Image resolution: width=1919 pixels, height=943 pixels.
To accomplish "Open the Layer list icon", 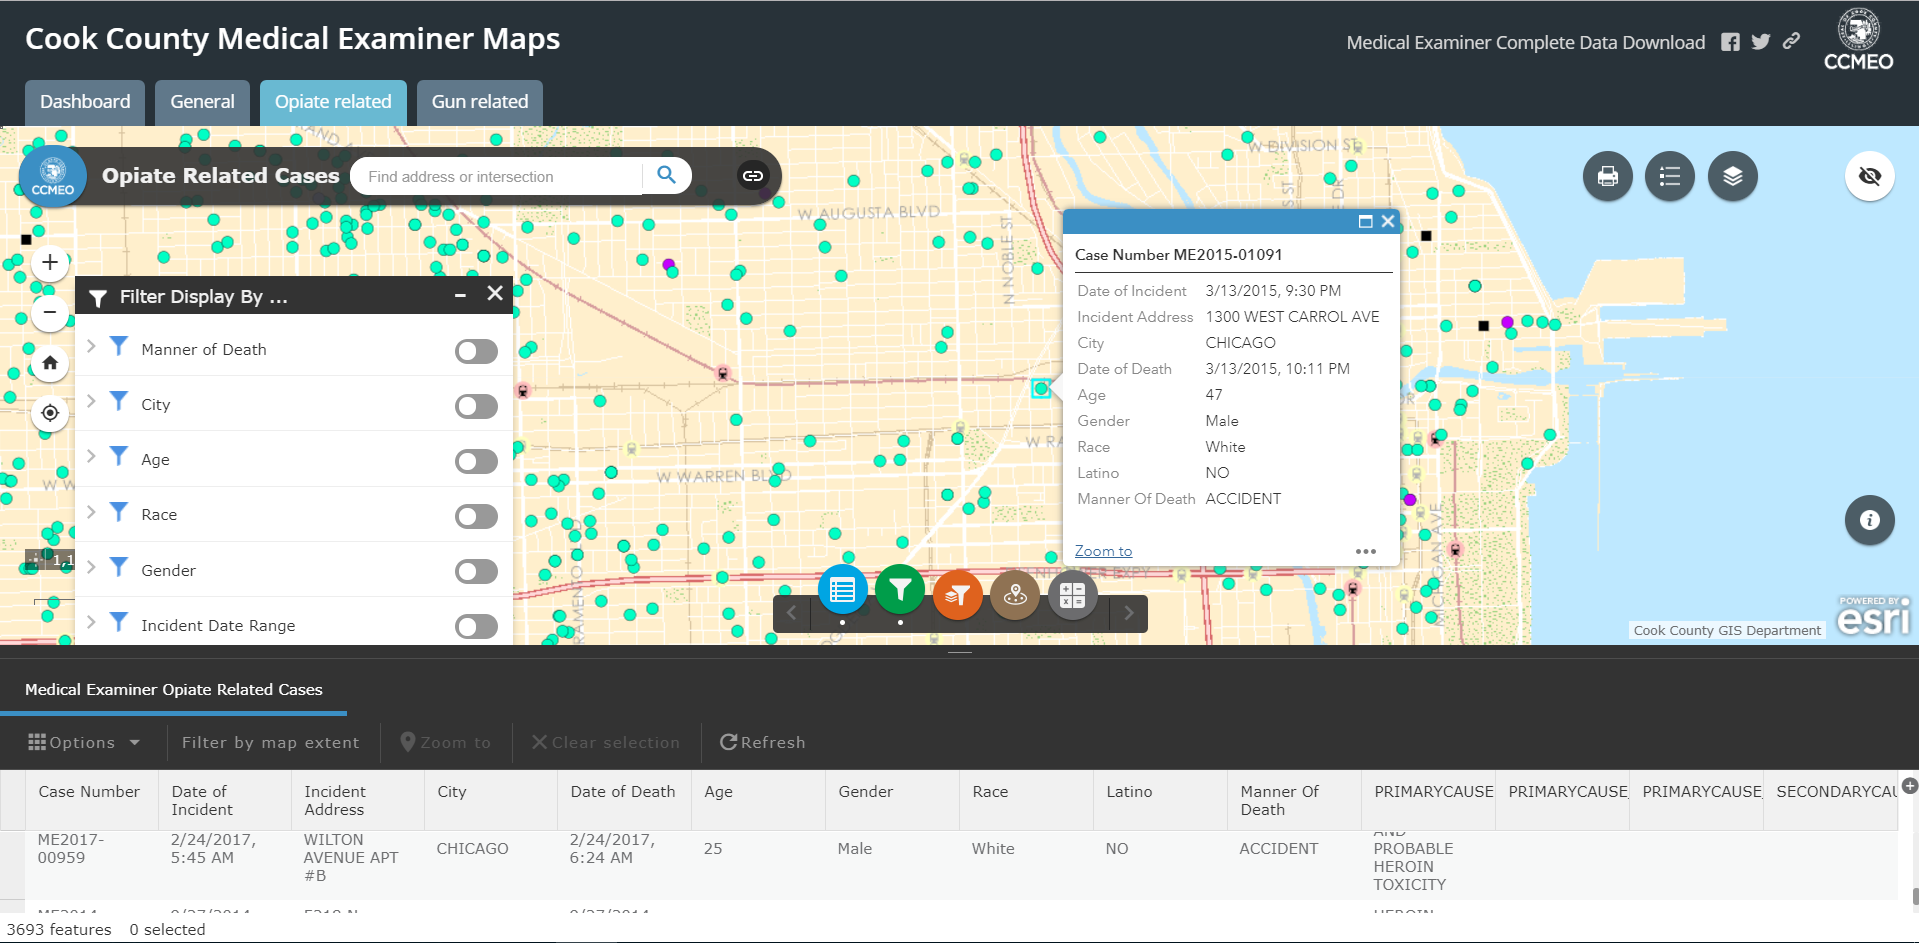I will (1732, 177).
